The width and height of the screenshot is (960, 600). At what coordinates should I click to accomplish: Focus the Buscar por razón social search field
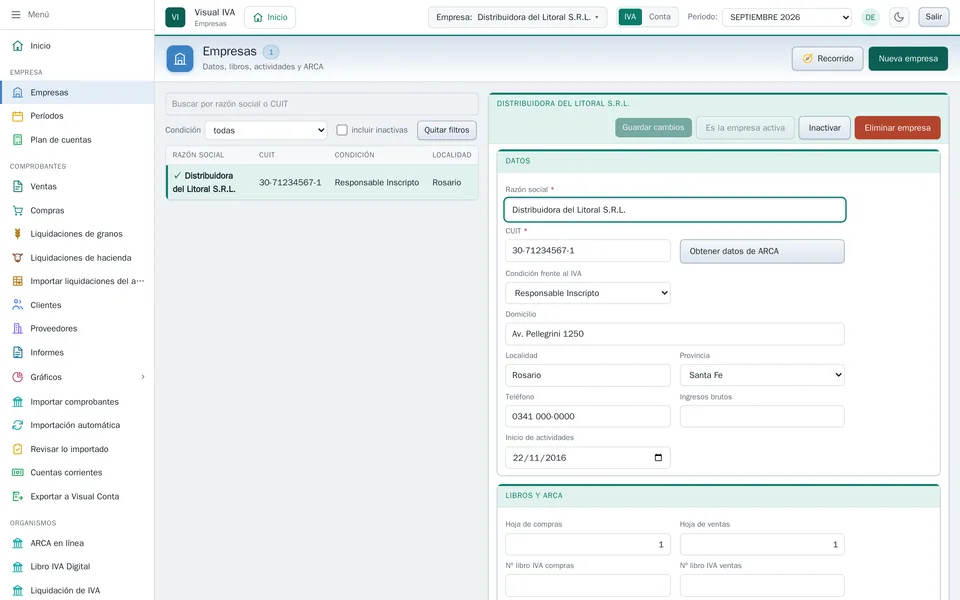coord(321,103)
